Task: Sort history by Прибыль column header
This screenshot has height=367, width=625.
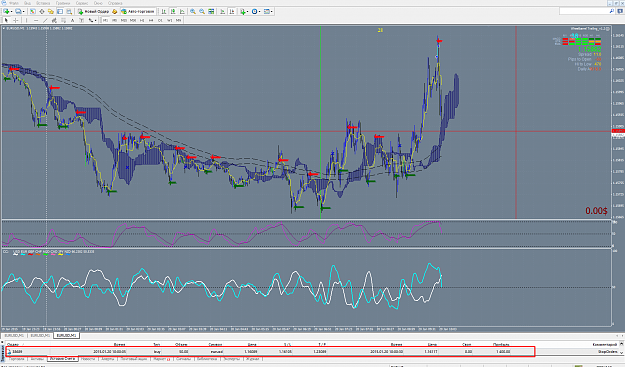Action: pos(501,344)
